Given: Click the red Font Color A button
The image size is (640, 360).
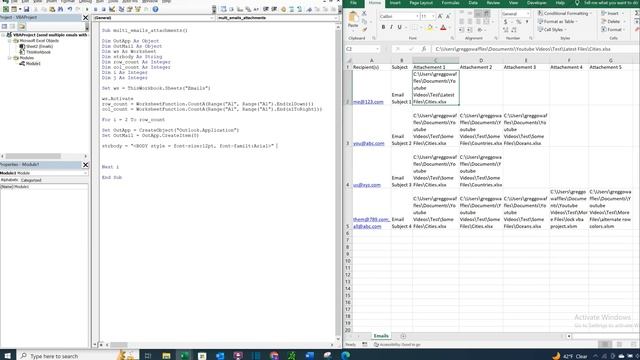Looking at the screenshot, I should coord(443,28).
